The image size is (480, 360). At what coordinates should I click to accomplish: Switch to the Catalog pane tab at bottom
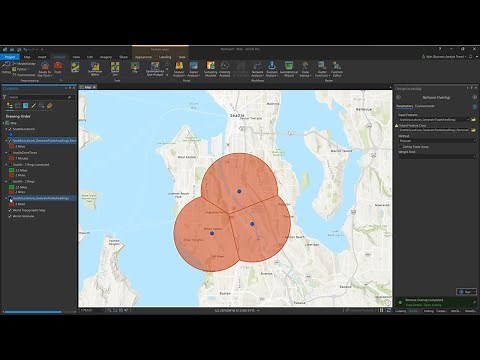coord(401,311)
